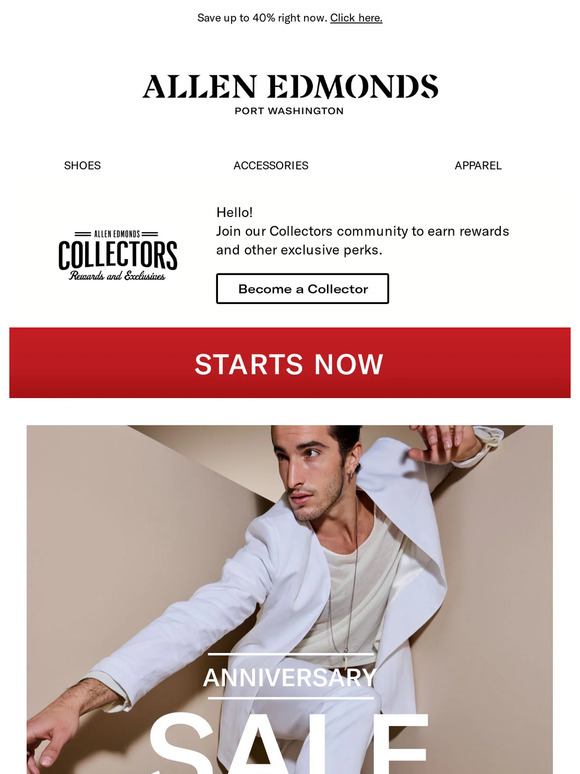The height and width of the screenshot is (774, 580).
Task: Click the Collectors Rewards and Exclusives logo
Action: pyautogui.click(x=118, y=255)
